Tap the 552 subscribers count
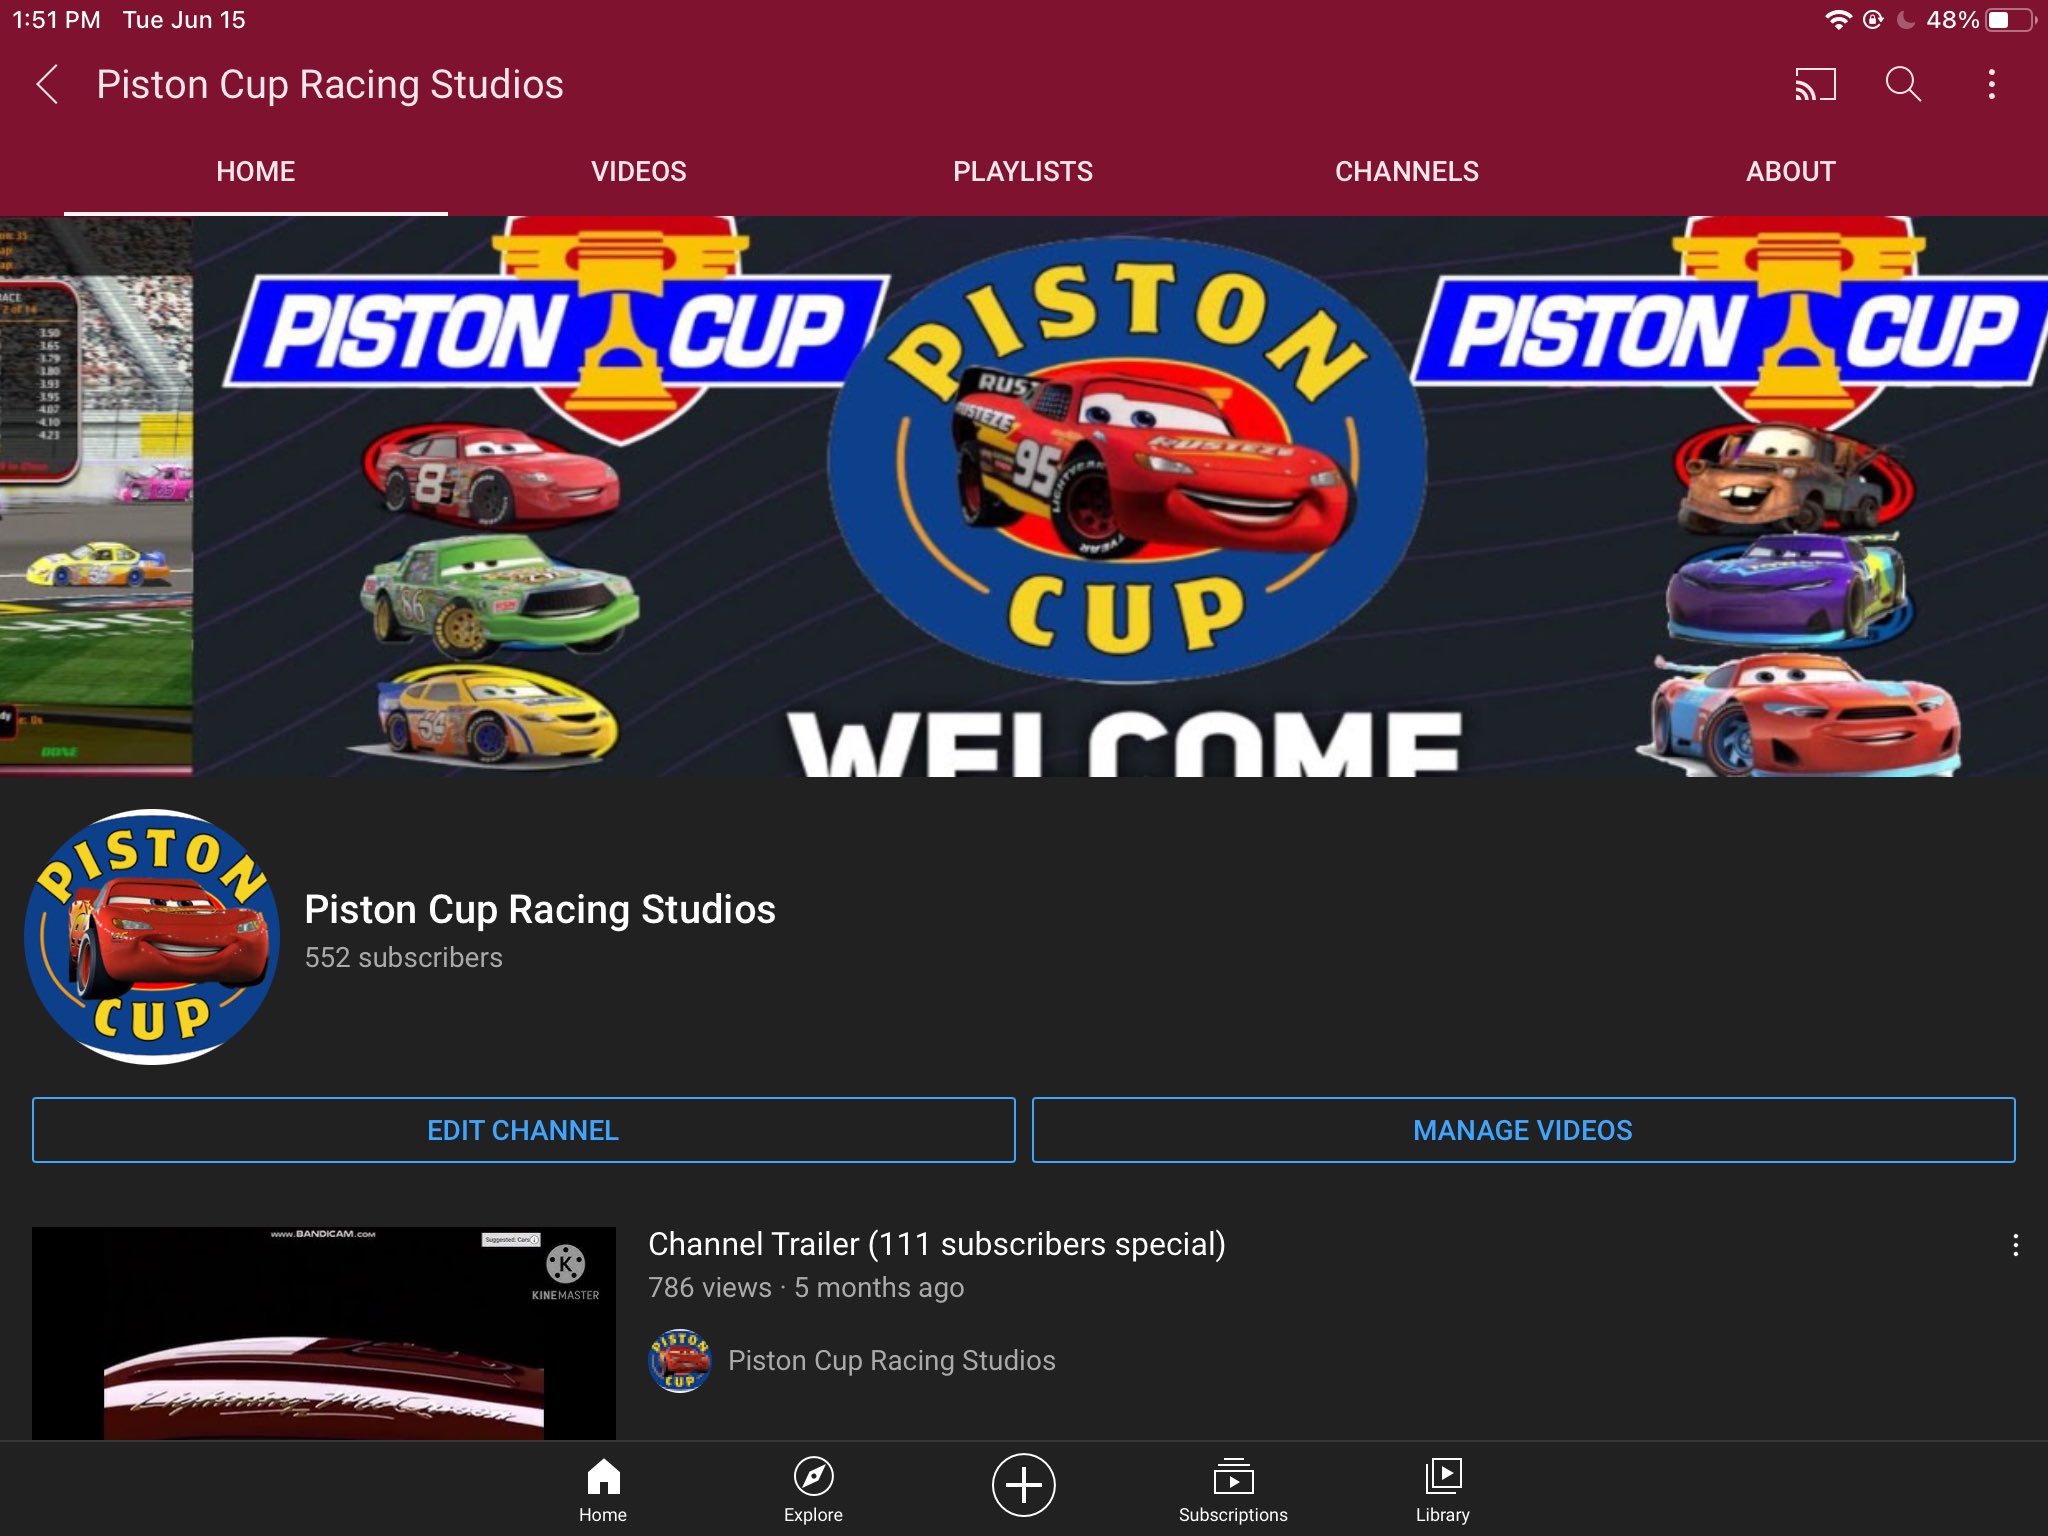 pos(403,957)
